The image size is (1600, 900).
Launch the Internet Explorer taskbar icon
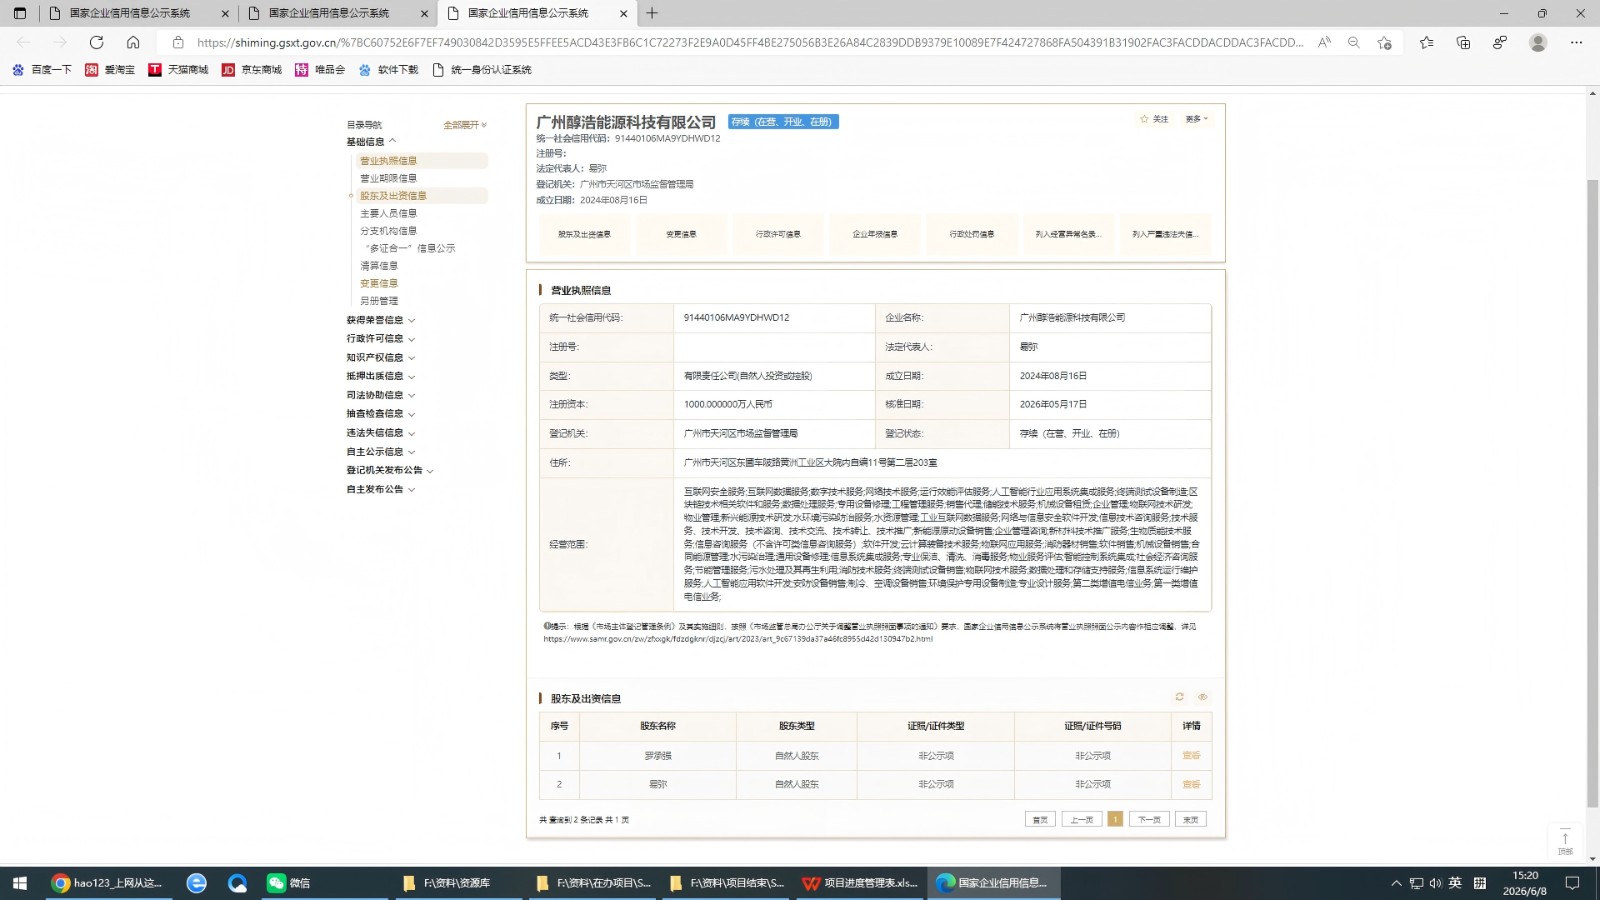(x=197, y=883)
